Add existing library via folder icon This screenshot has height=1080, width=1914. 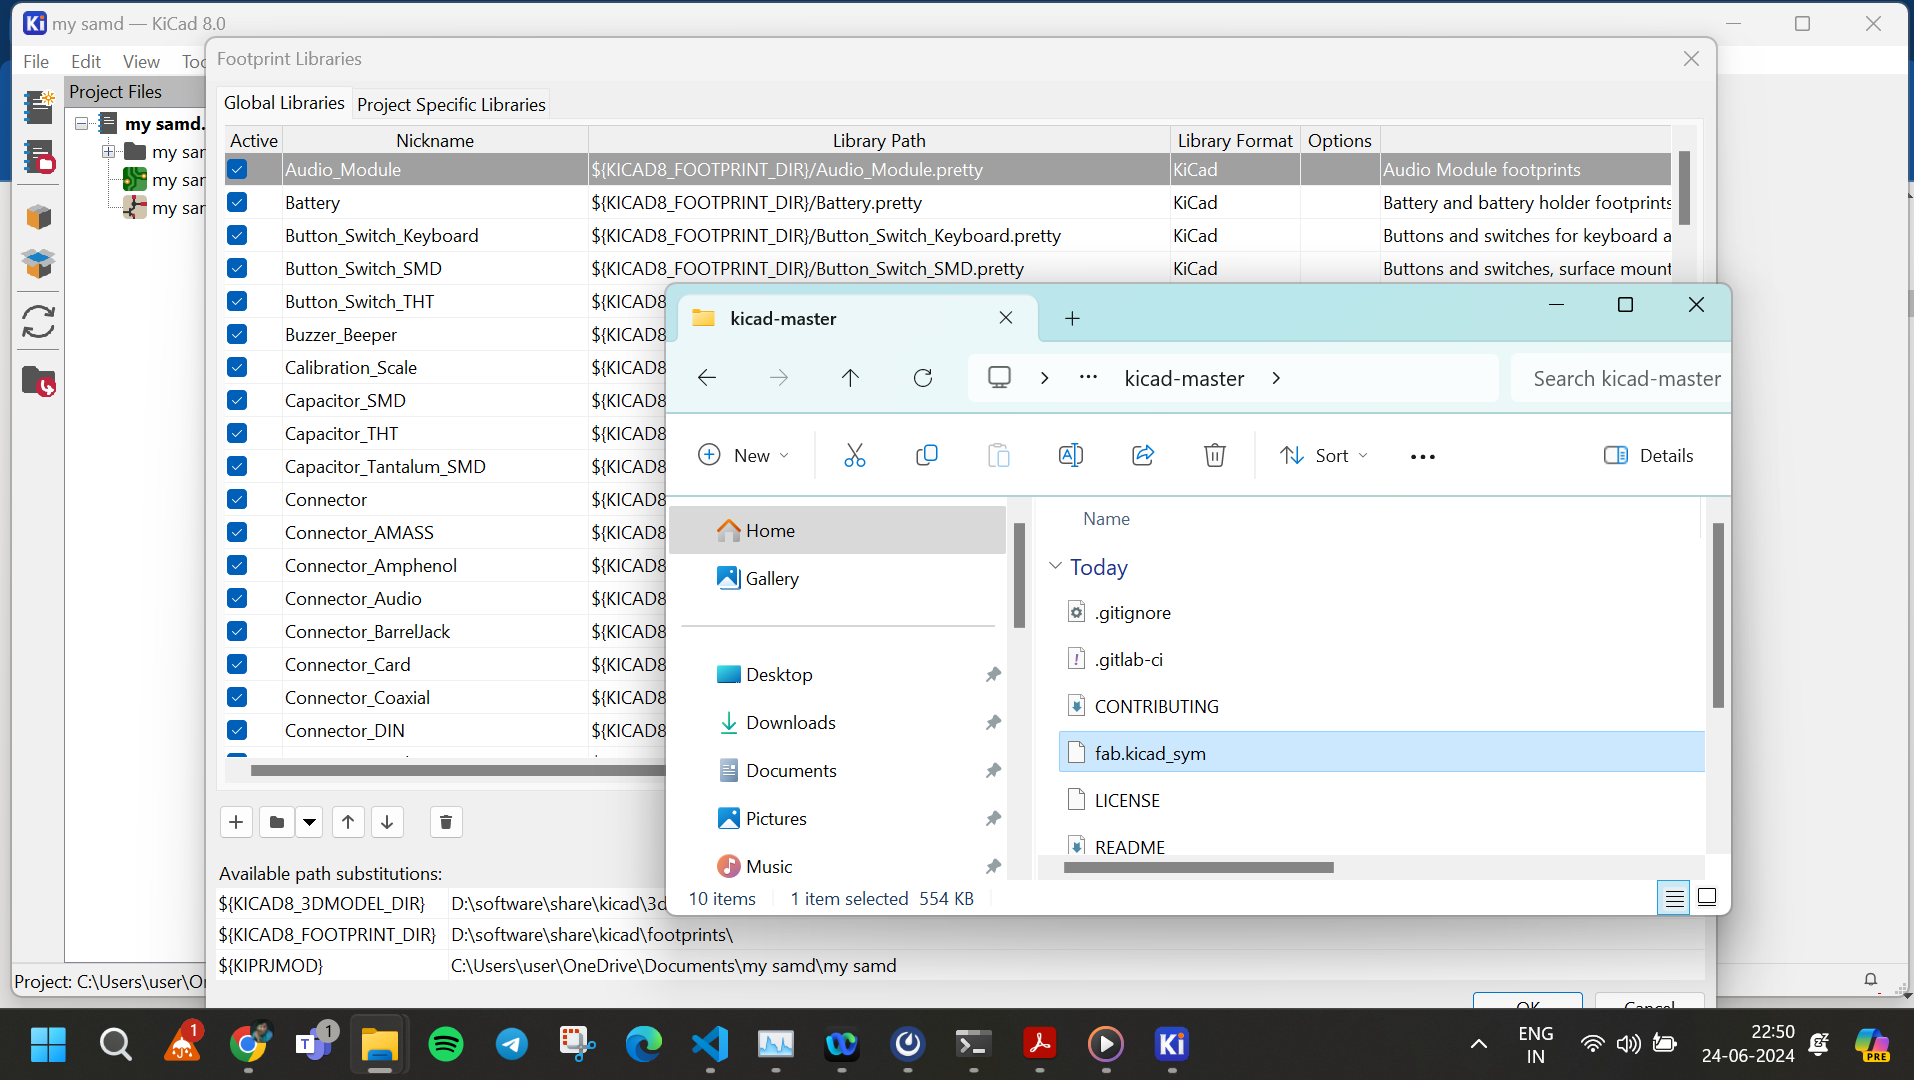(277, 822)
